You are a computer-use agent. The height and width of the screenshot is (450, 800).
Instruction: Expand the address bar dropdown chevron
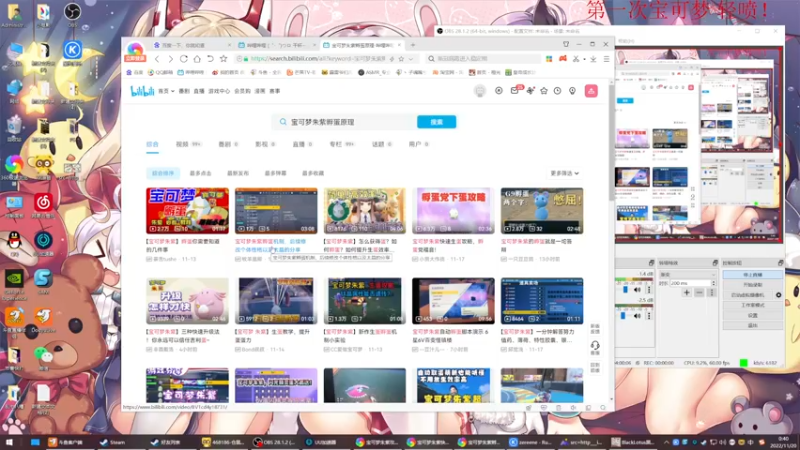(x=411, y=59)
